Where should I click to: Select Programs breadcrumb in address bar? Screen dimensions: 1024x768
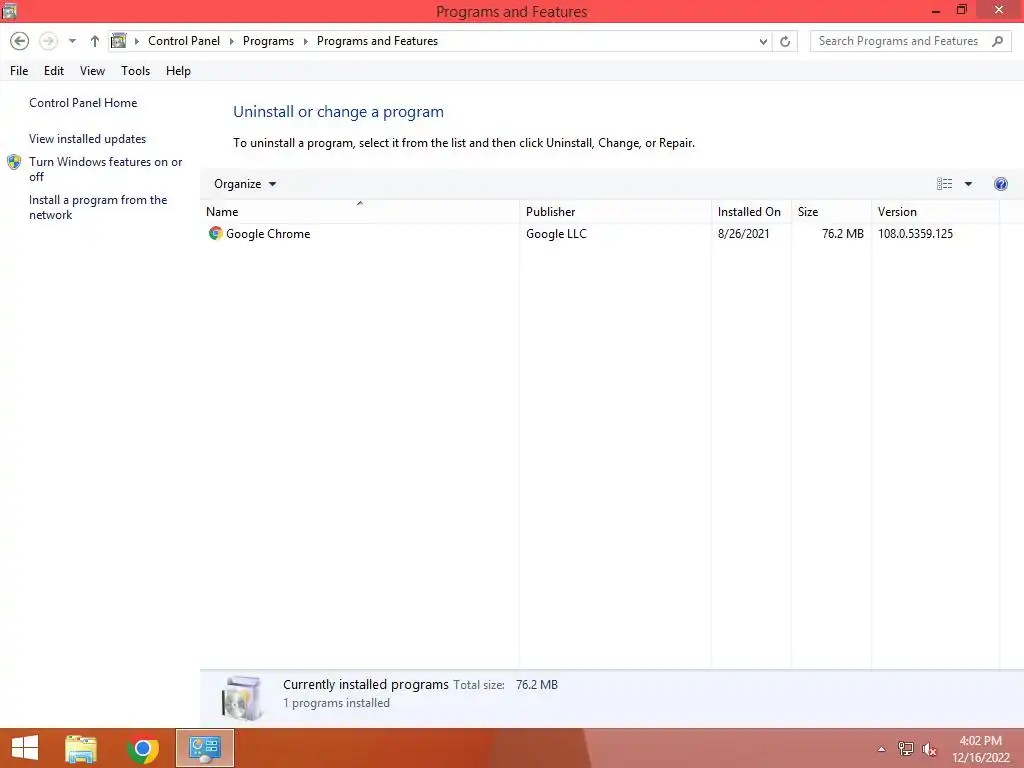coord(268,40)
